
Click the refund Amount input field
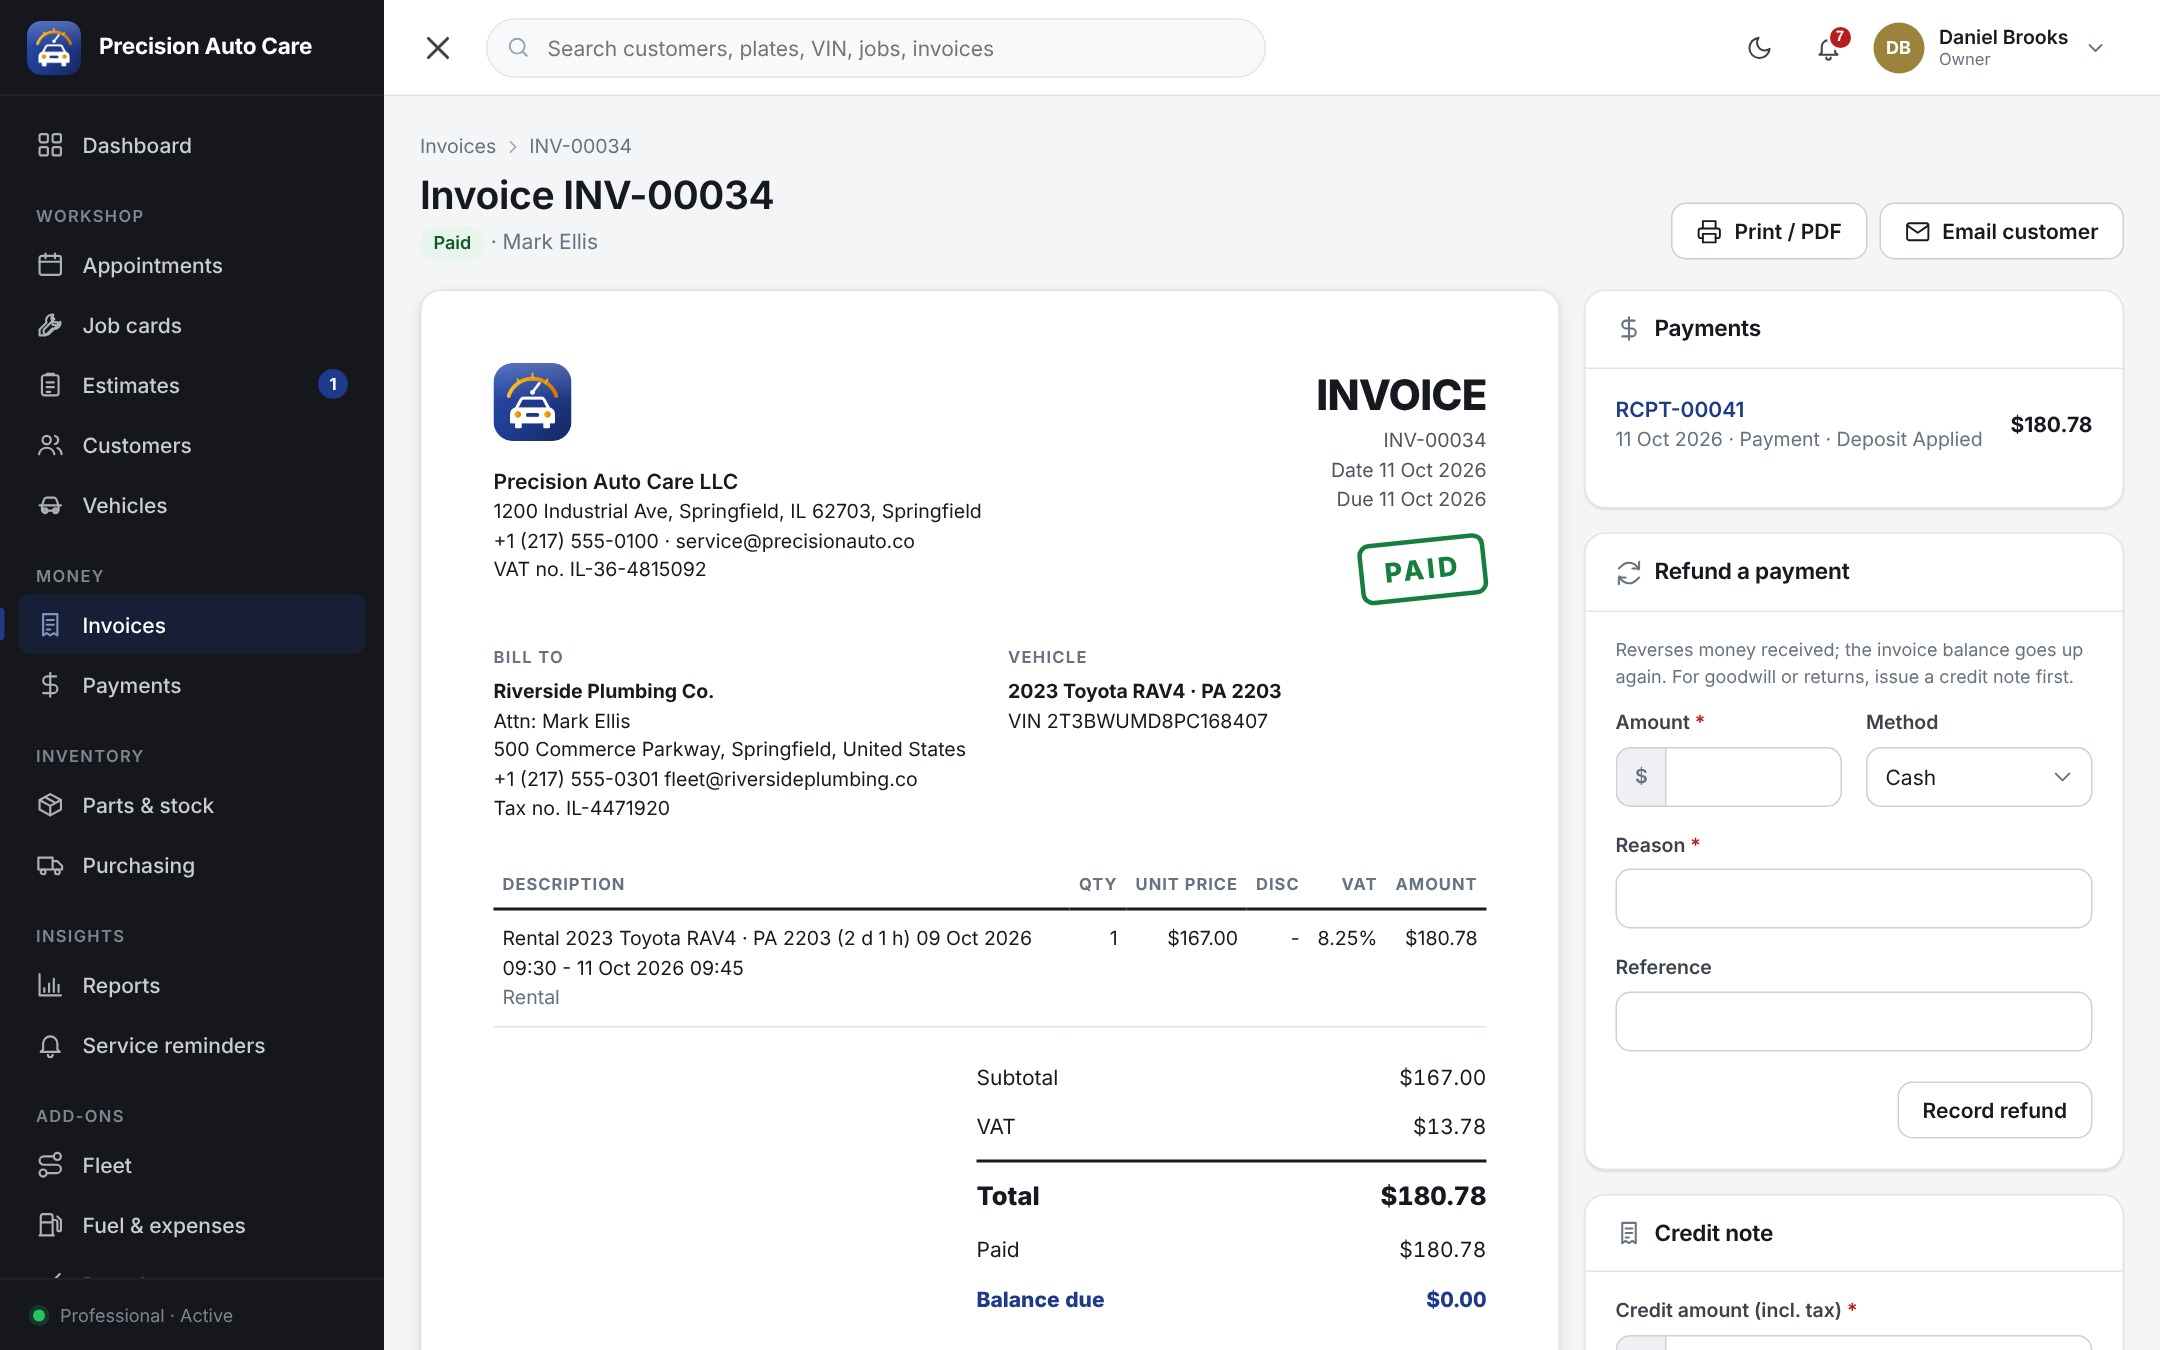(1752, 777)
